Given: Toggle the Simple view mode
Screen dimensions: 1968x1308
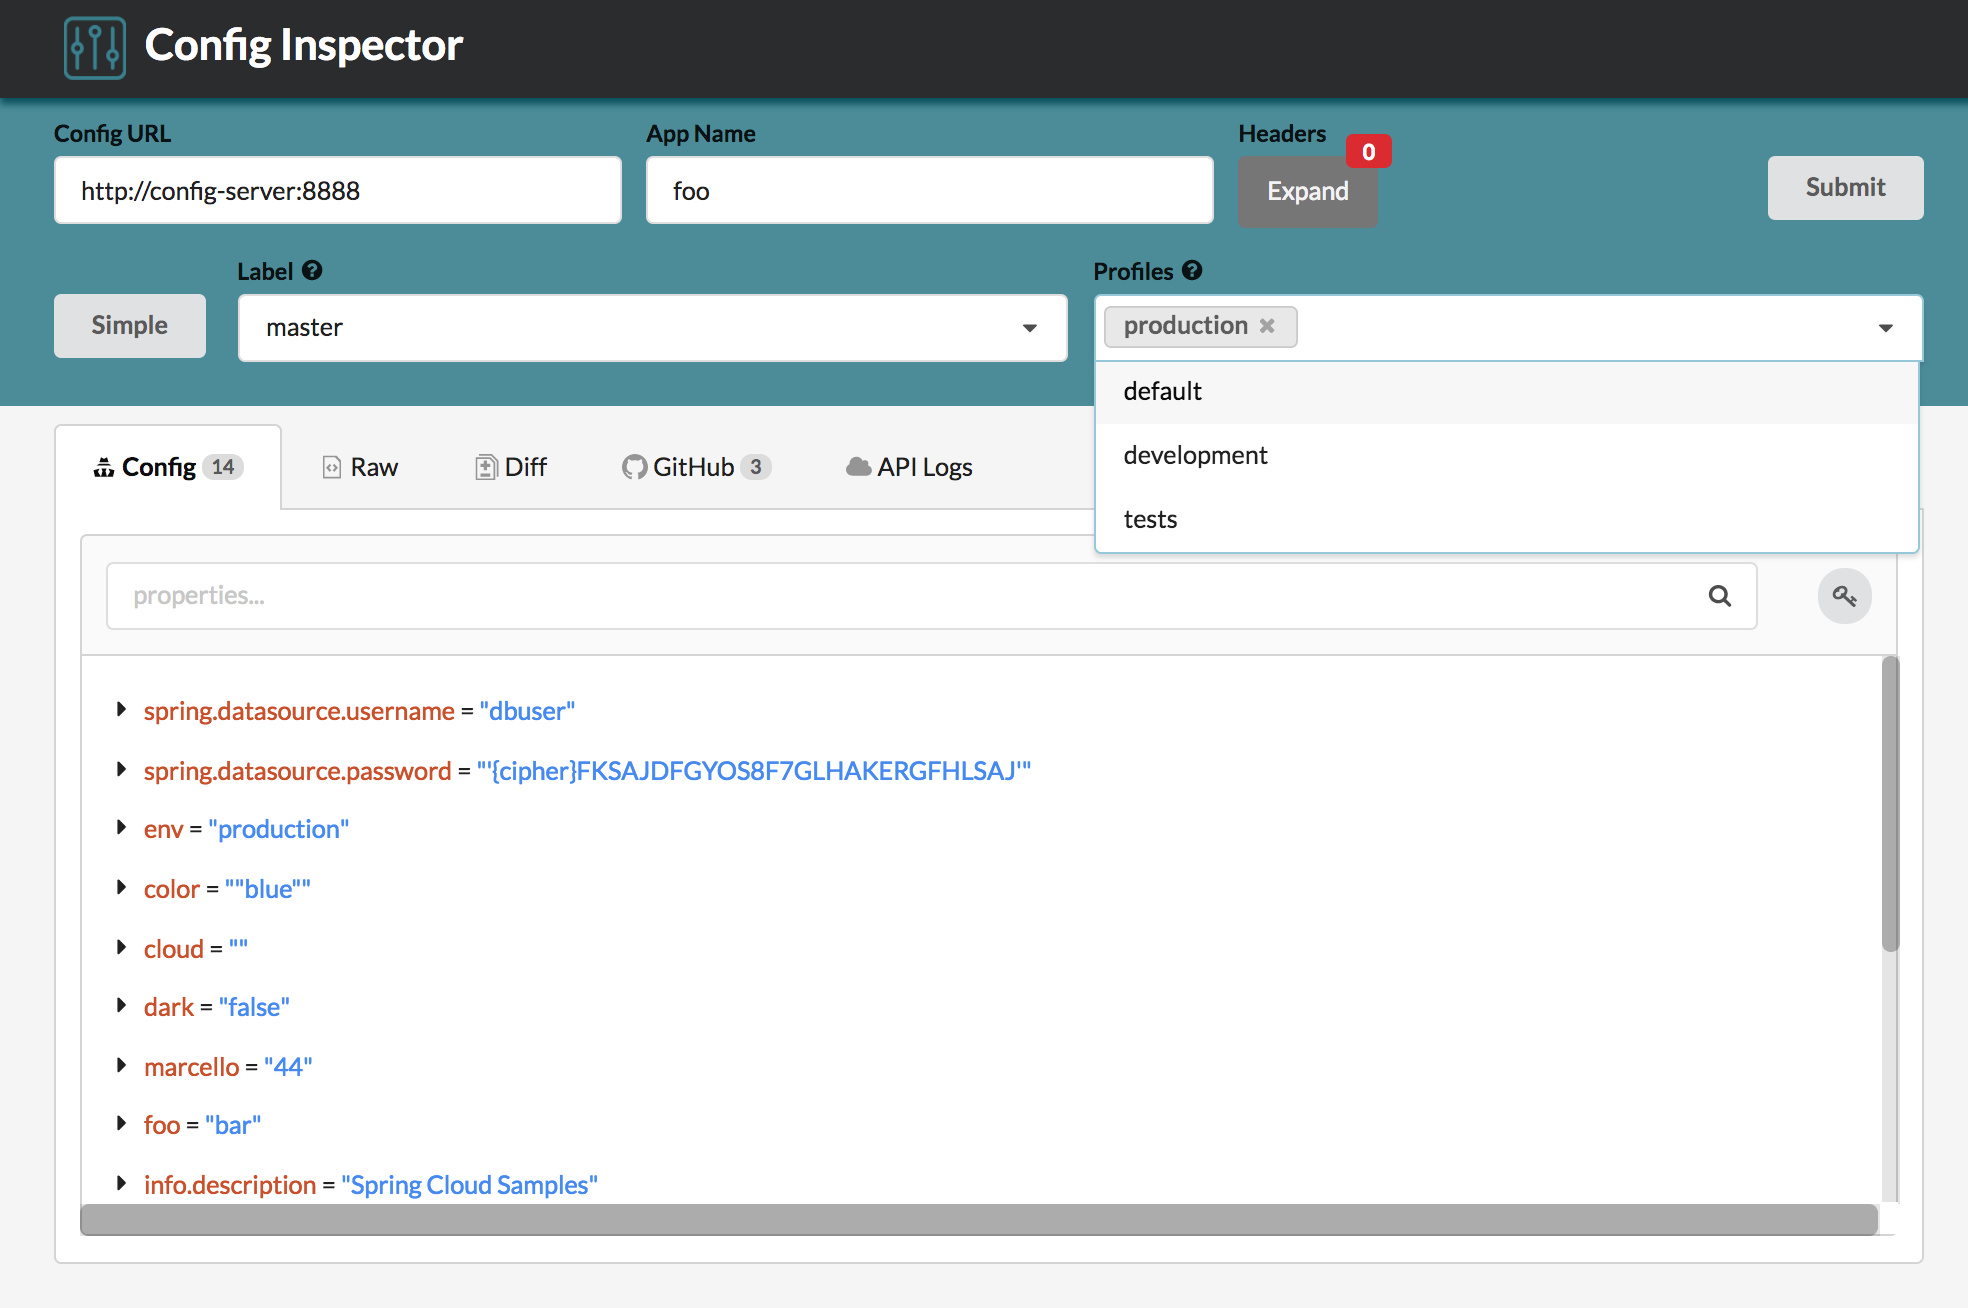Looking at the screenshot, I should [130, 324].
